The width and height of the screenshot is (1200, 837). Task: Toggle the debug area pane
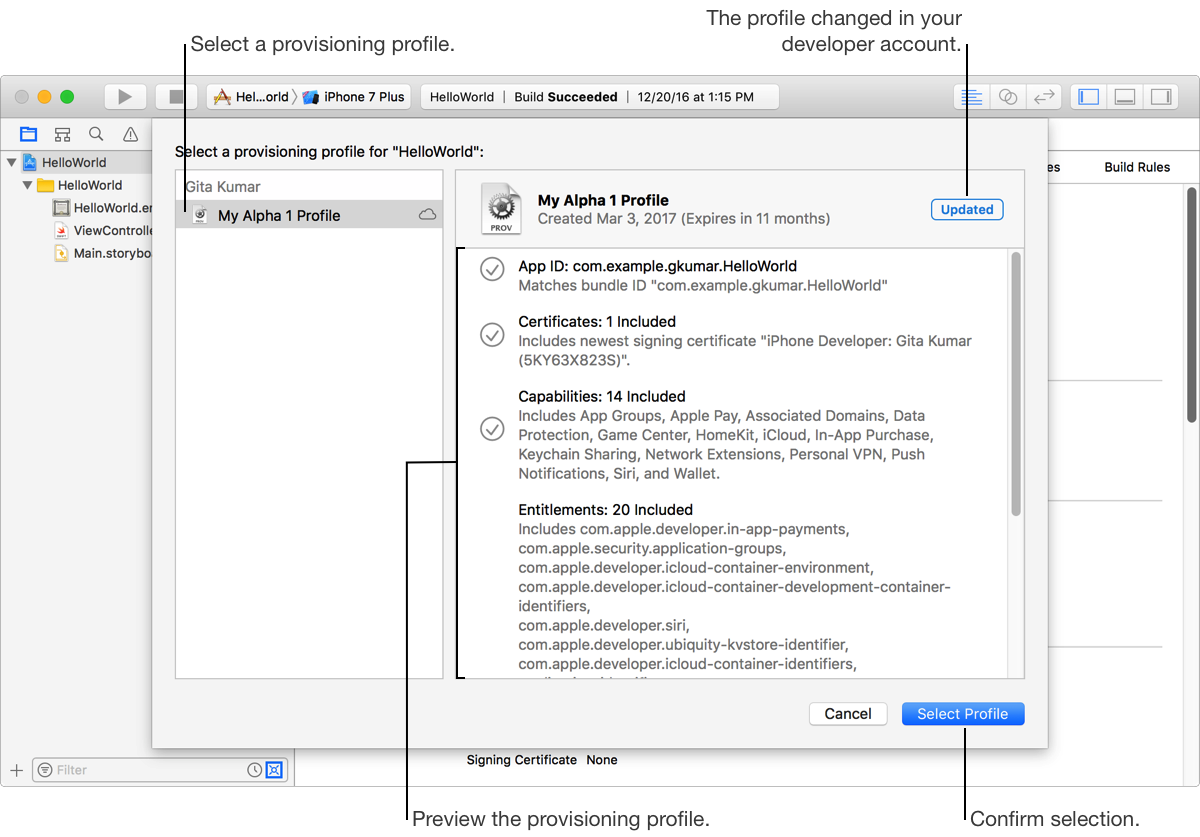[x=1125, y=97]
